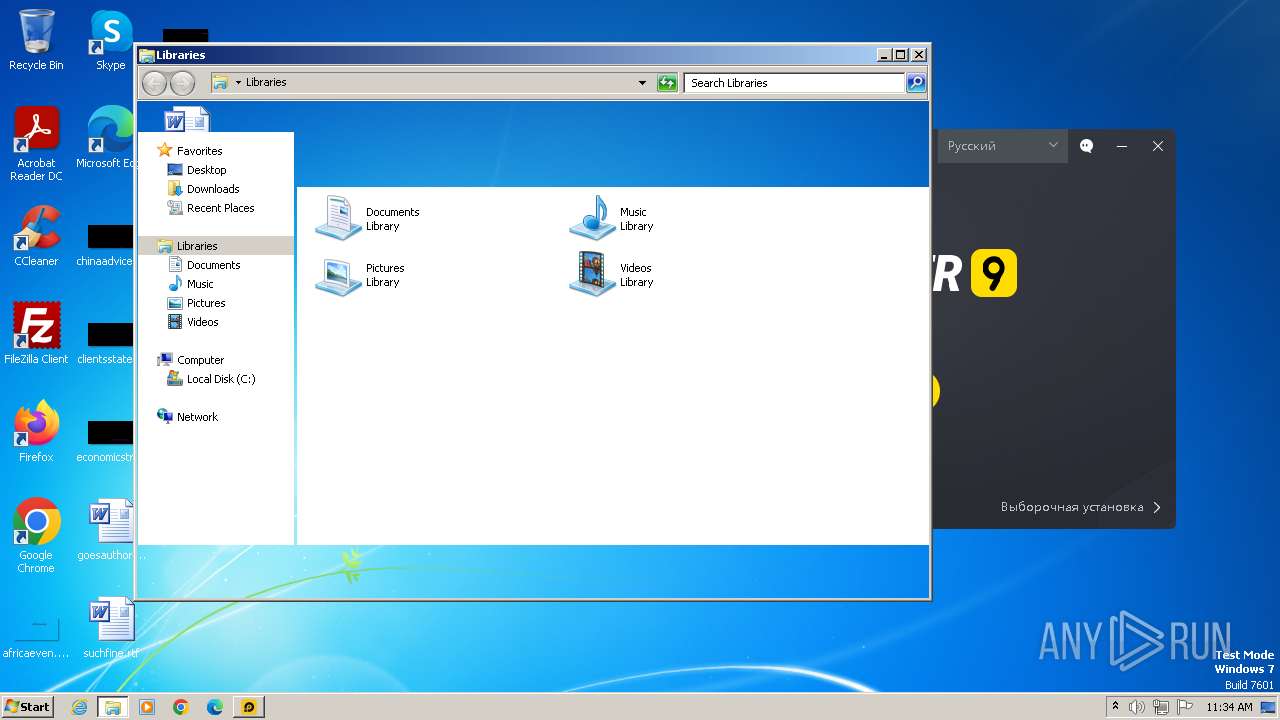Select the chinaadvice desktop file
Viewport: 1280px width, 720px height.
pyautogui.click(x=106, y=246)
